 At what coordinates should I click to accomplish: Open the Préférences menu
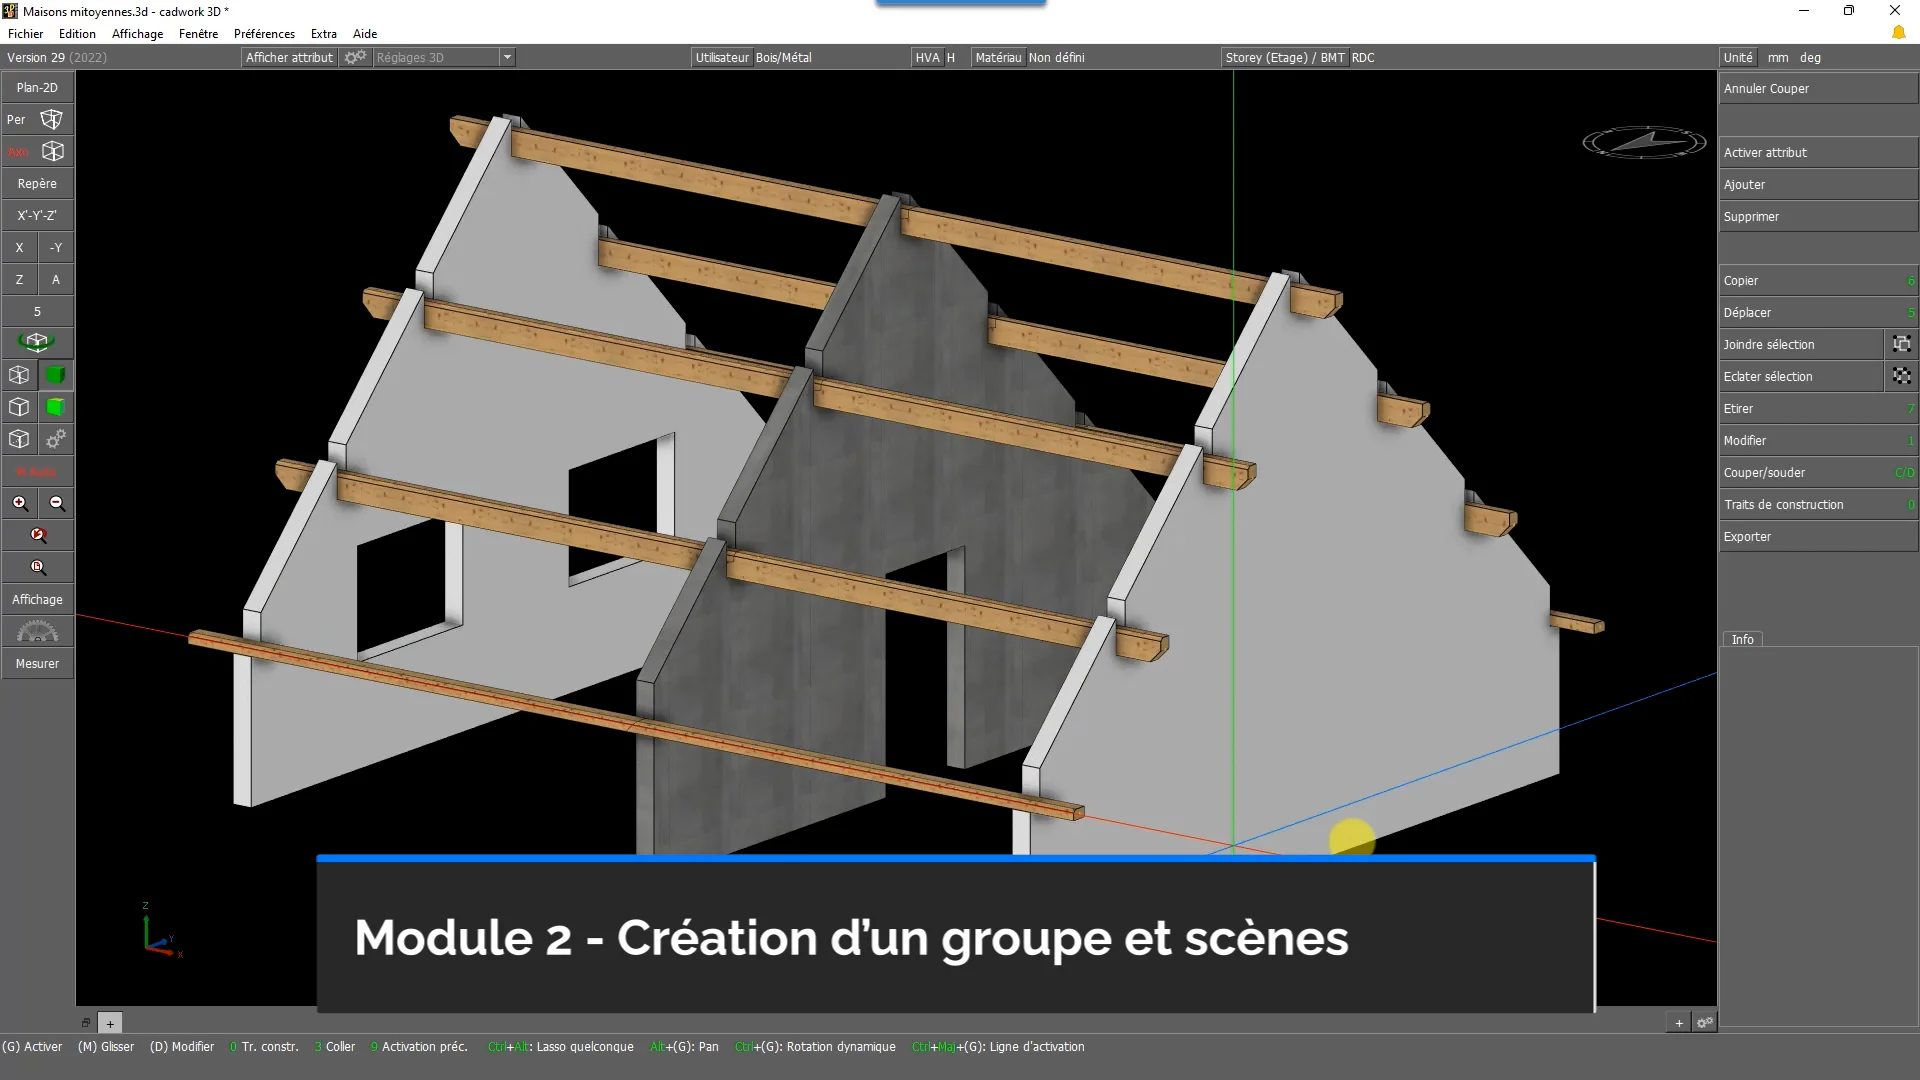(263, 33)
